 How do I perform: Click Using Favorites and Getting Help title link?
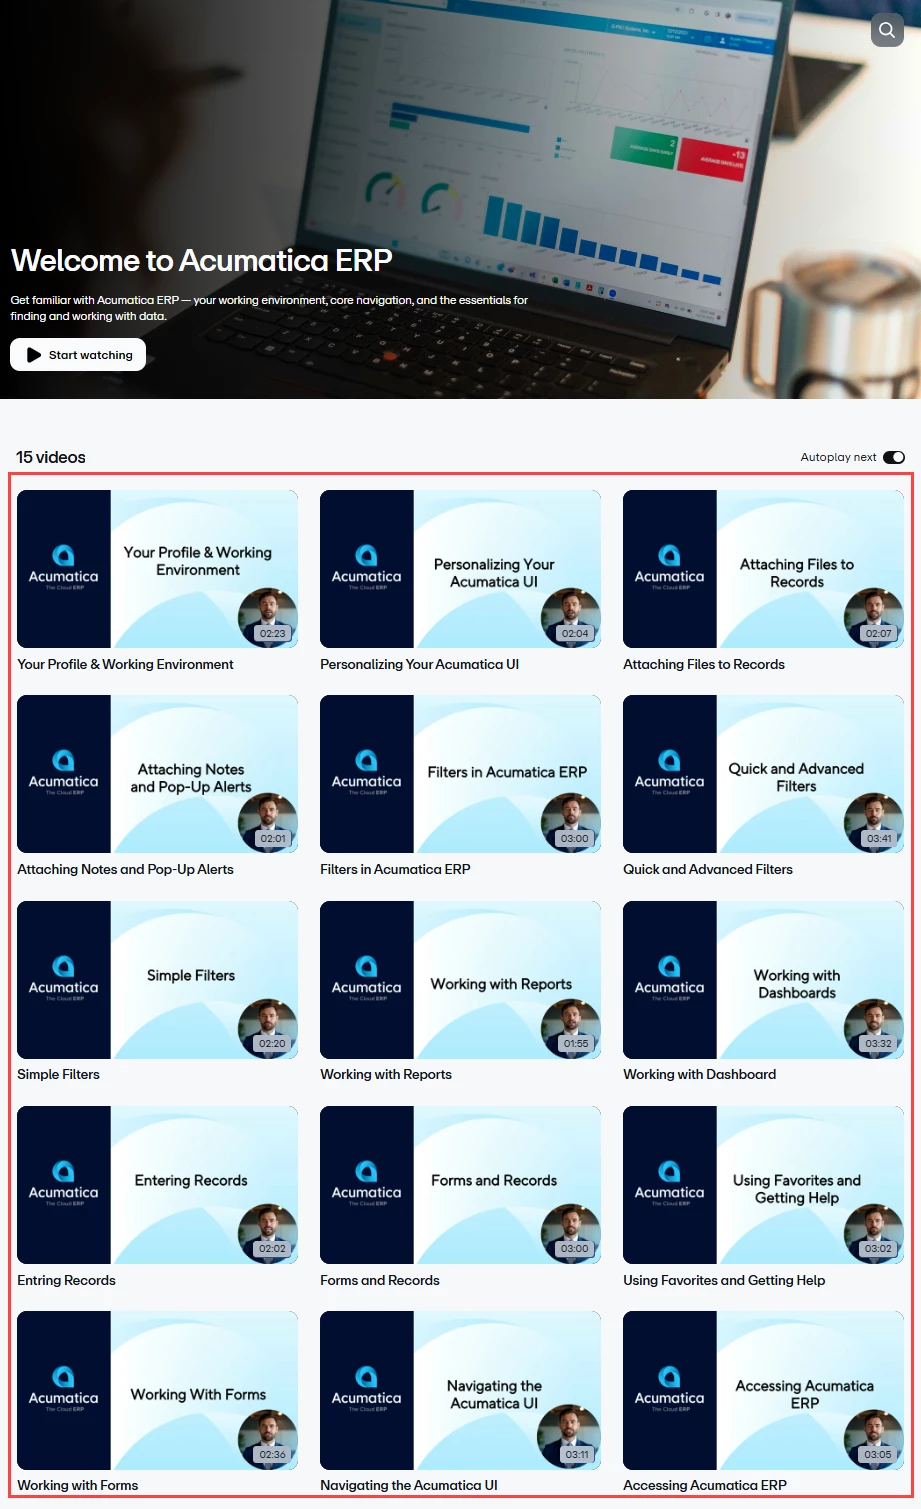point(724,1280)
